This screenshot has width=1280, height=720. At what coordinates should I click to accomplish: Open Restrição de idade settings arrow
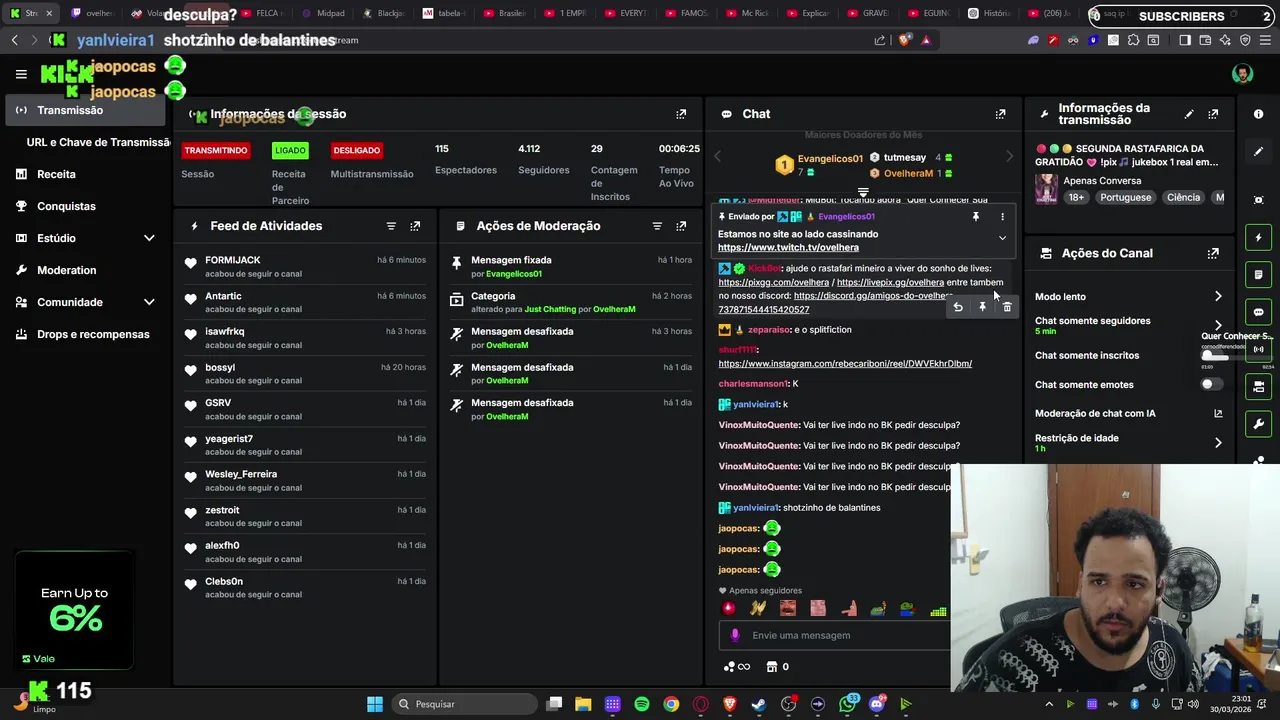(1218, 443)
